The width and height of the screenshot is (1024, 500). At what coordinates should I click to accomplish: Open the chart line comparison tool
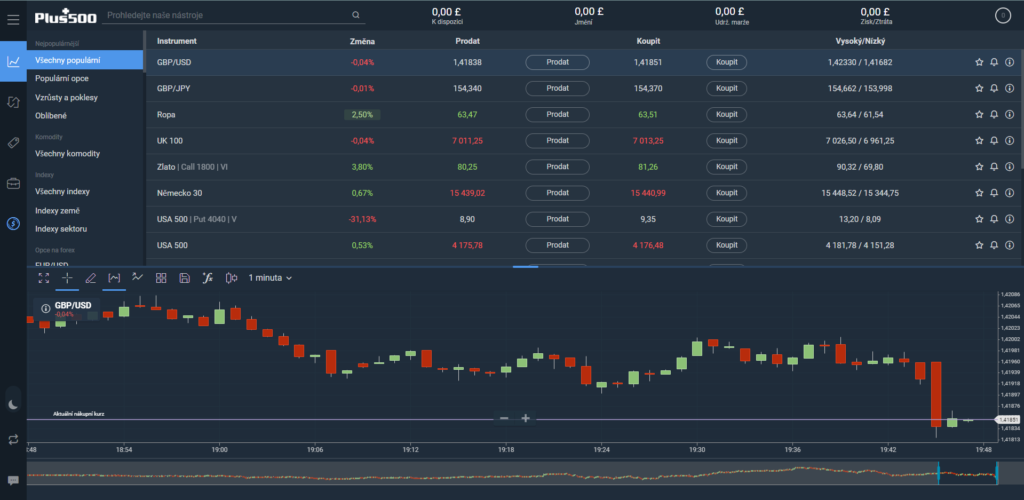pyautogui.click(x=137, y=277)
